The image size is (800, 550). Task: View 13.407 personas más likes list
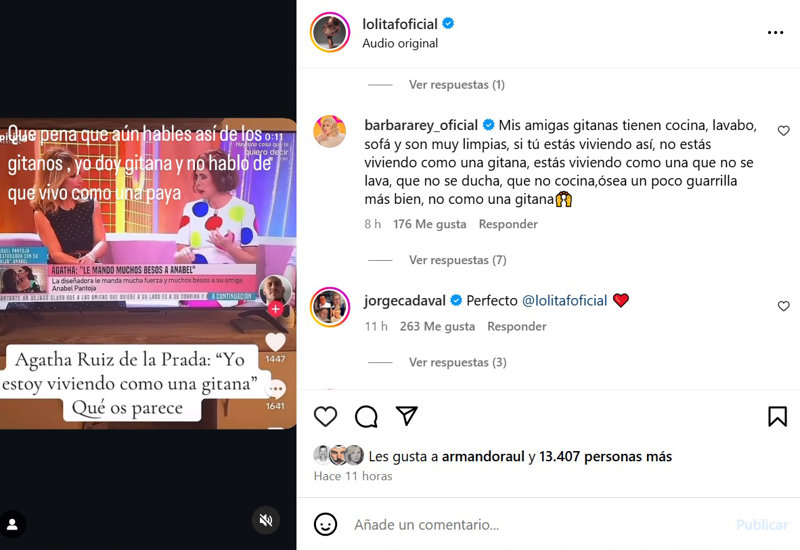pos(605,456)
